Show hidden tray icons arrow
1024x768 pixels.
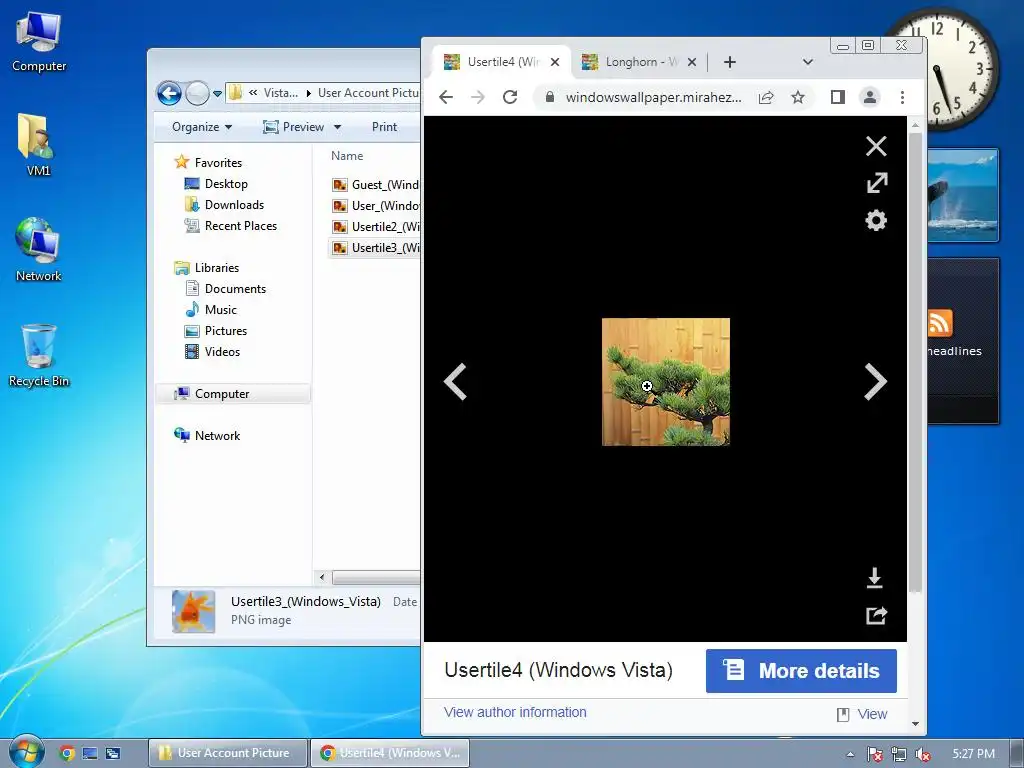(850, 754)
